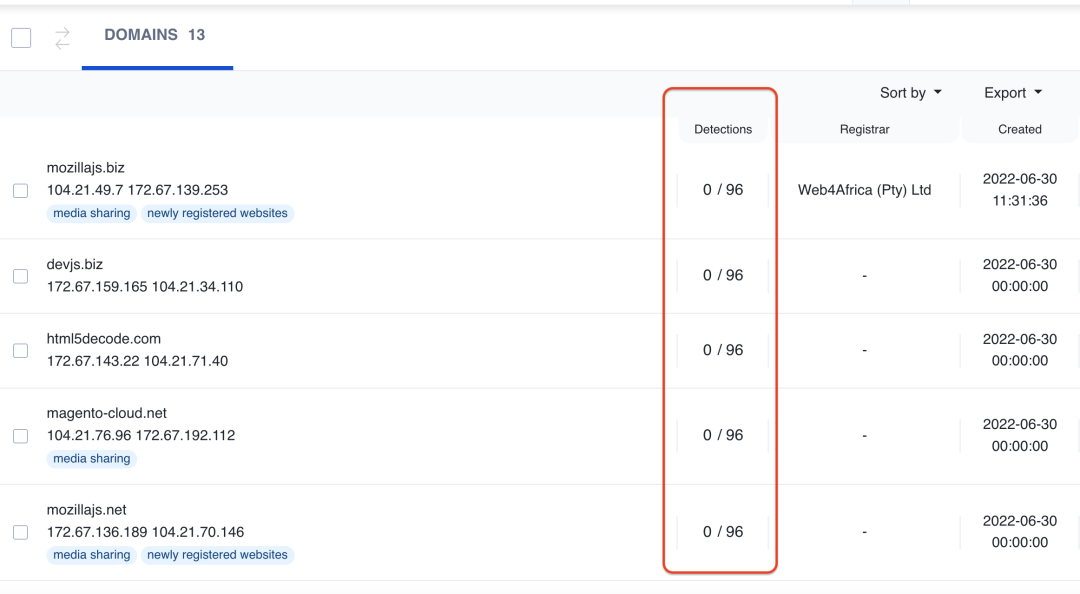Open magento-cloud.net domain details
The image size is (1080, 594).
pyautogui.click(x=107, y=413)
